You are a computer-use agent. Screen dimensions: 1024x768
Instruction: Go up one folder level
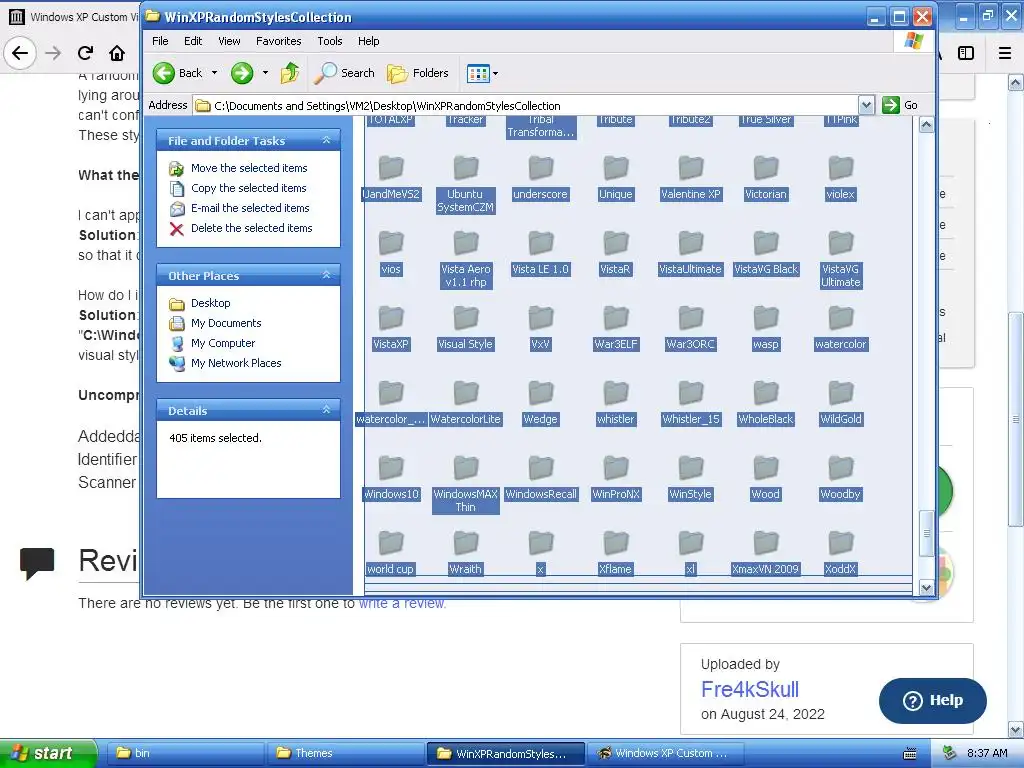click(x=290, y=73)
